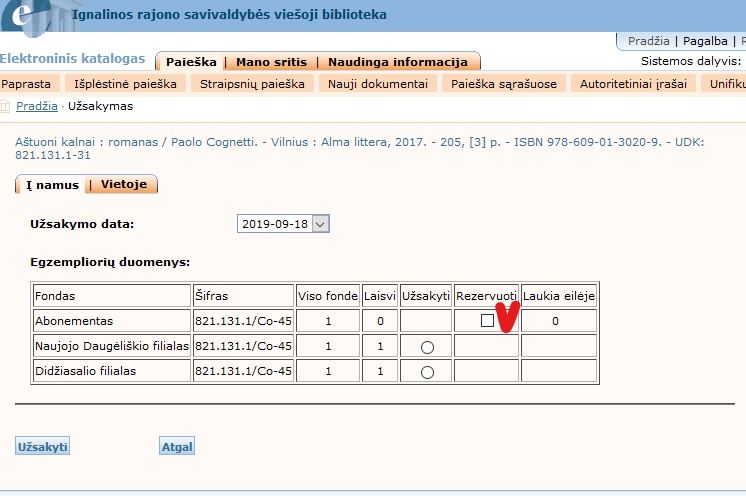Select Naujojo Daugėliškio filialas order radio button

click(x=427, y=347)
